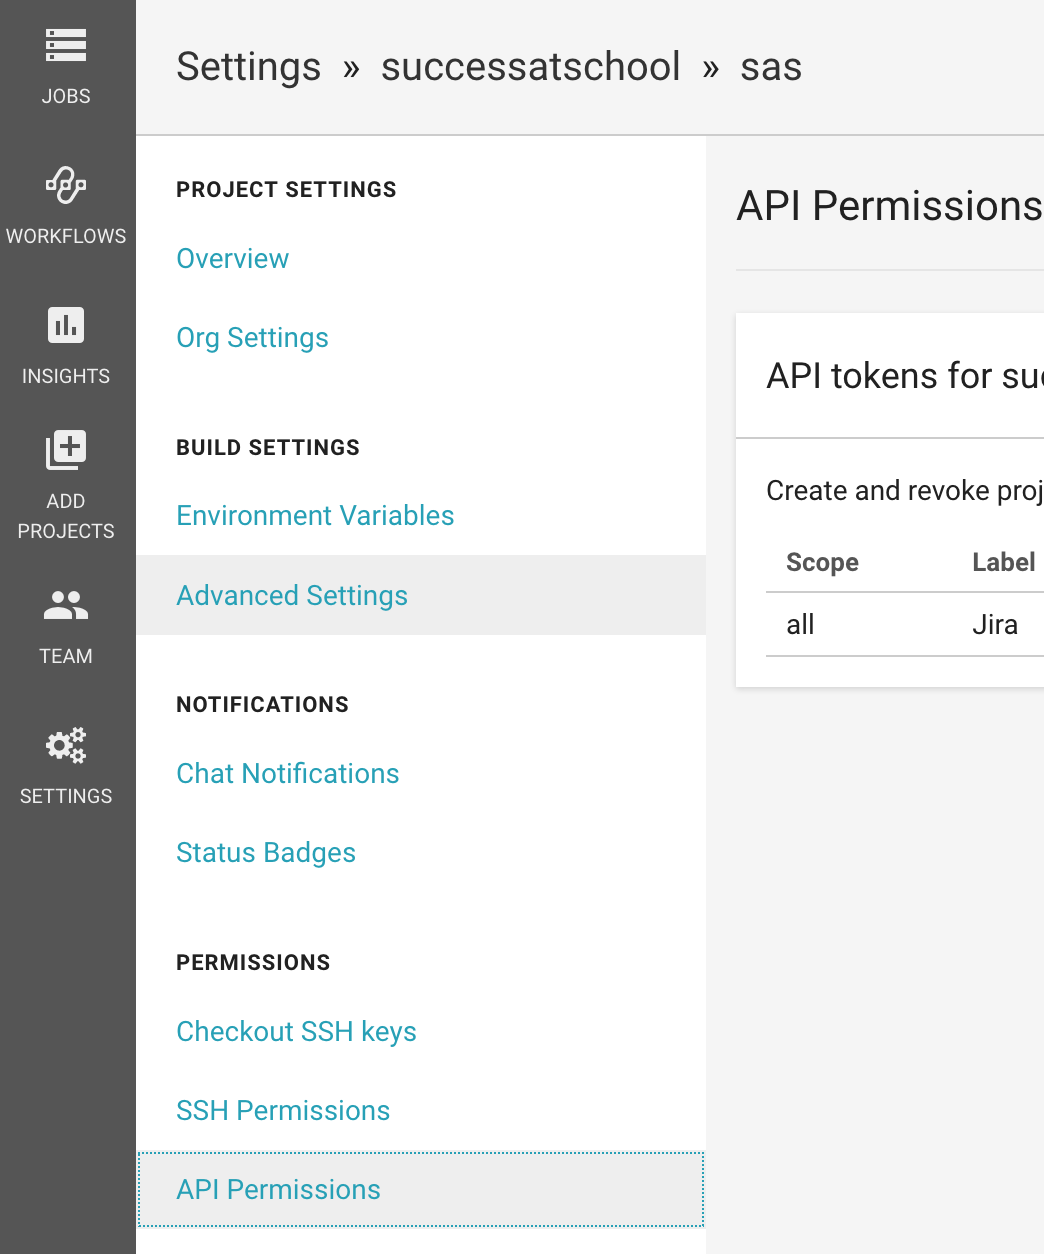The width and height of the screenshot is (1044, 1254).
Task: Open Checkout SSH keys page
Action: [296, 1032]
